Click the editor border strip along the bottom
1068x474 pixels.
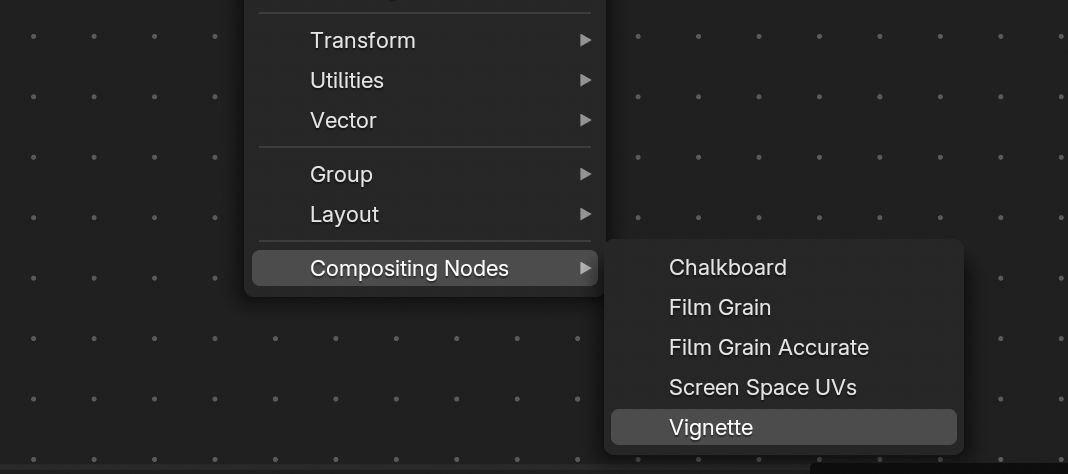[405, 470]
